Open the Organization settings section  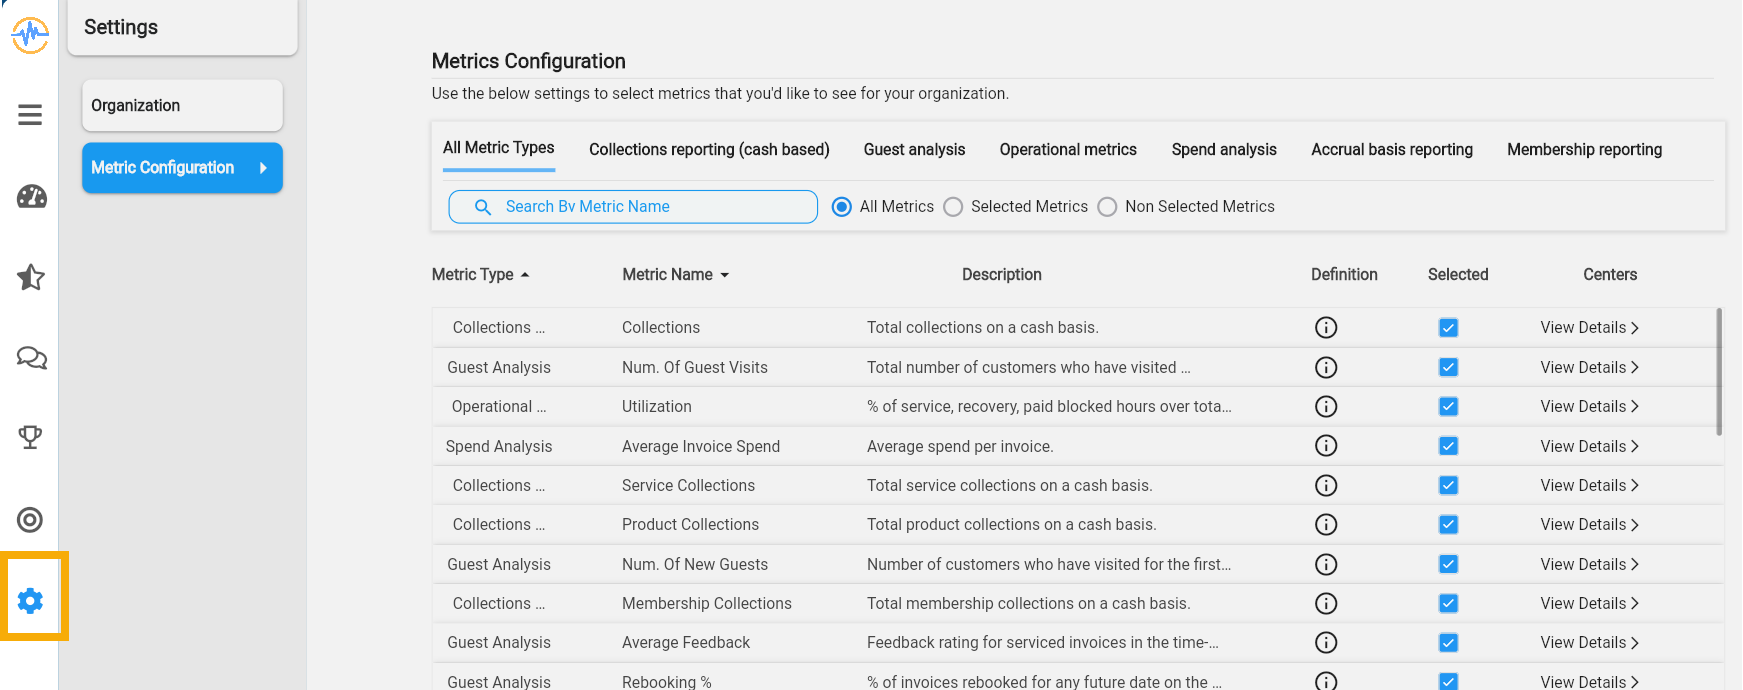coord(182,106)
